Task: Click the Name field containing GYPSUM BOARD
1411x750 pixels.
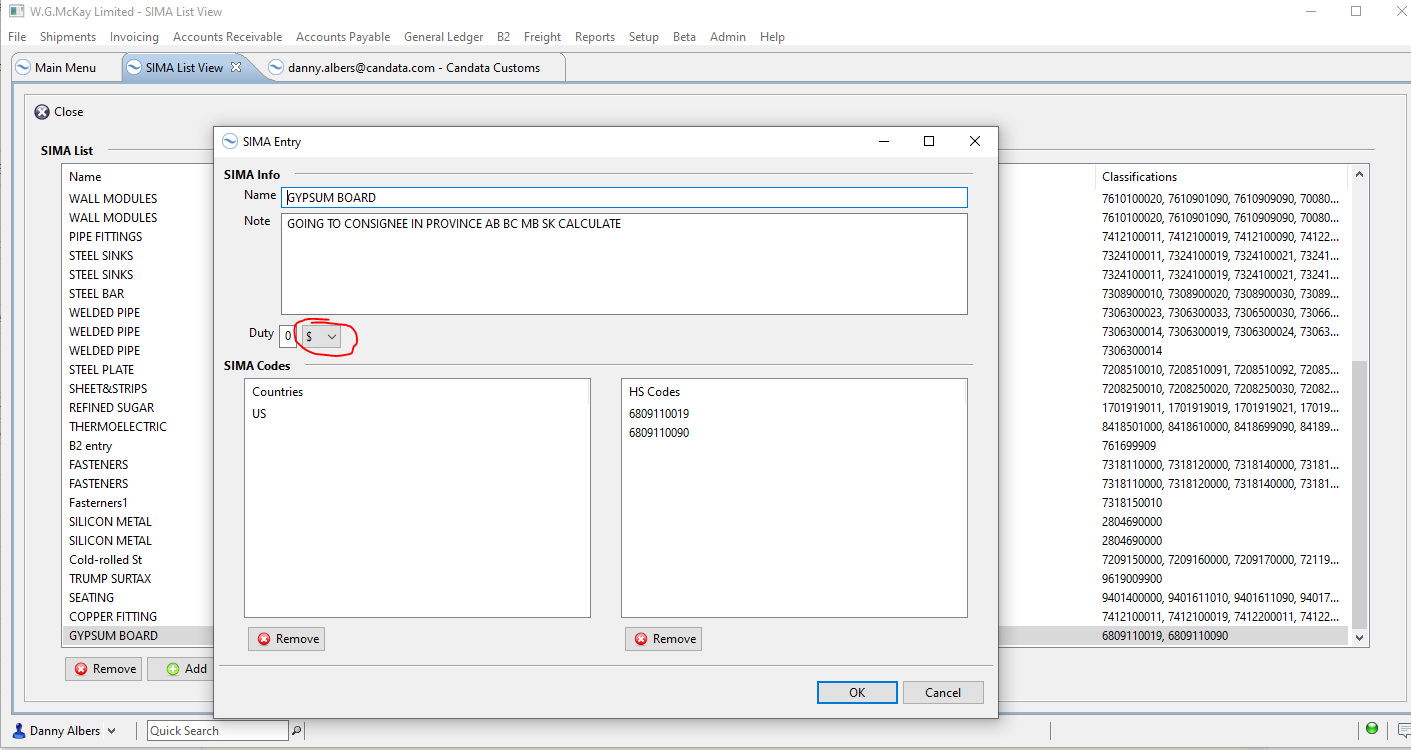Action: (x=624, y=197)
